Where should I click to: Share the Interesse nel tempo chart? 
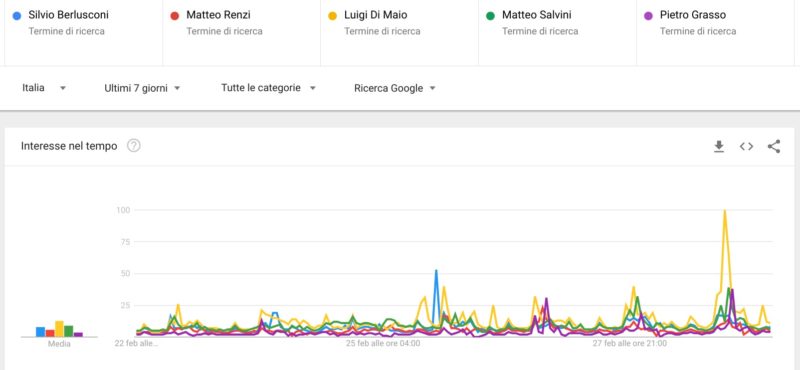pos(774,146)
